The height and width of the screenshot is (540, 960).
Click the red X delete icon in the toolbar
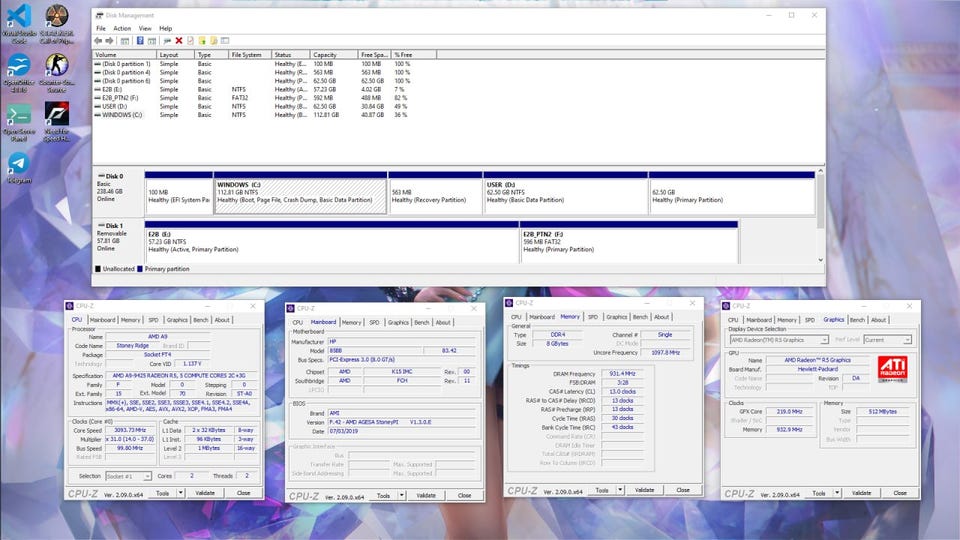[179, 41]
